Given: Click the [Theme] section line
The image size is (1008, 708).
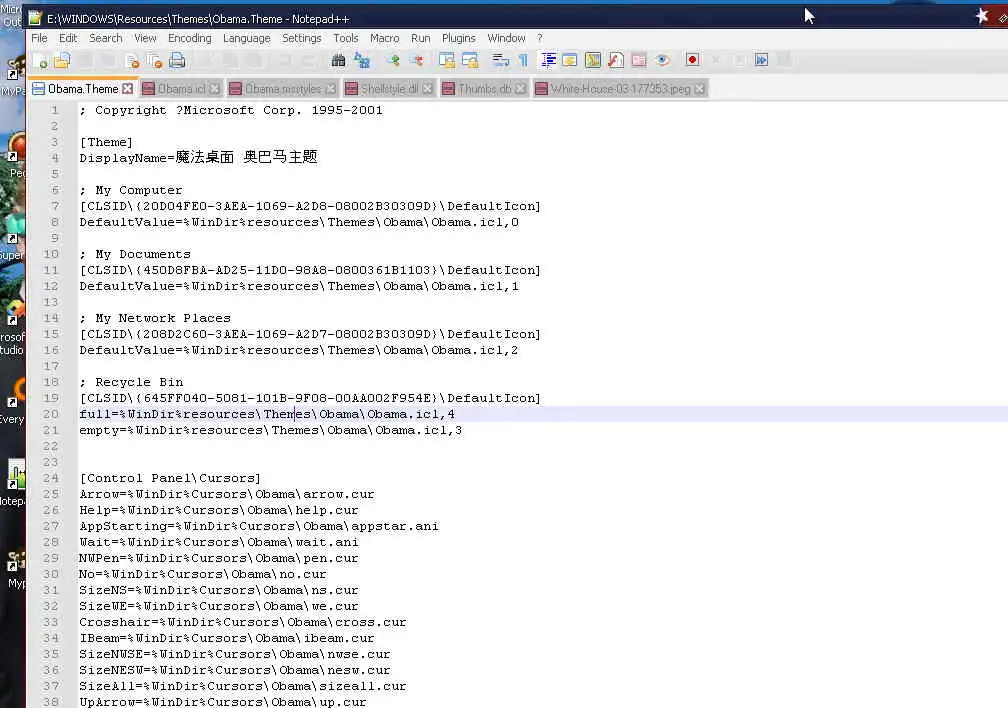Looking at the screenshot, I should [106, 142].
